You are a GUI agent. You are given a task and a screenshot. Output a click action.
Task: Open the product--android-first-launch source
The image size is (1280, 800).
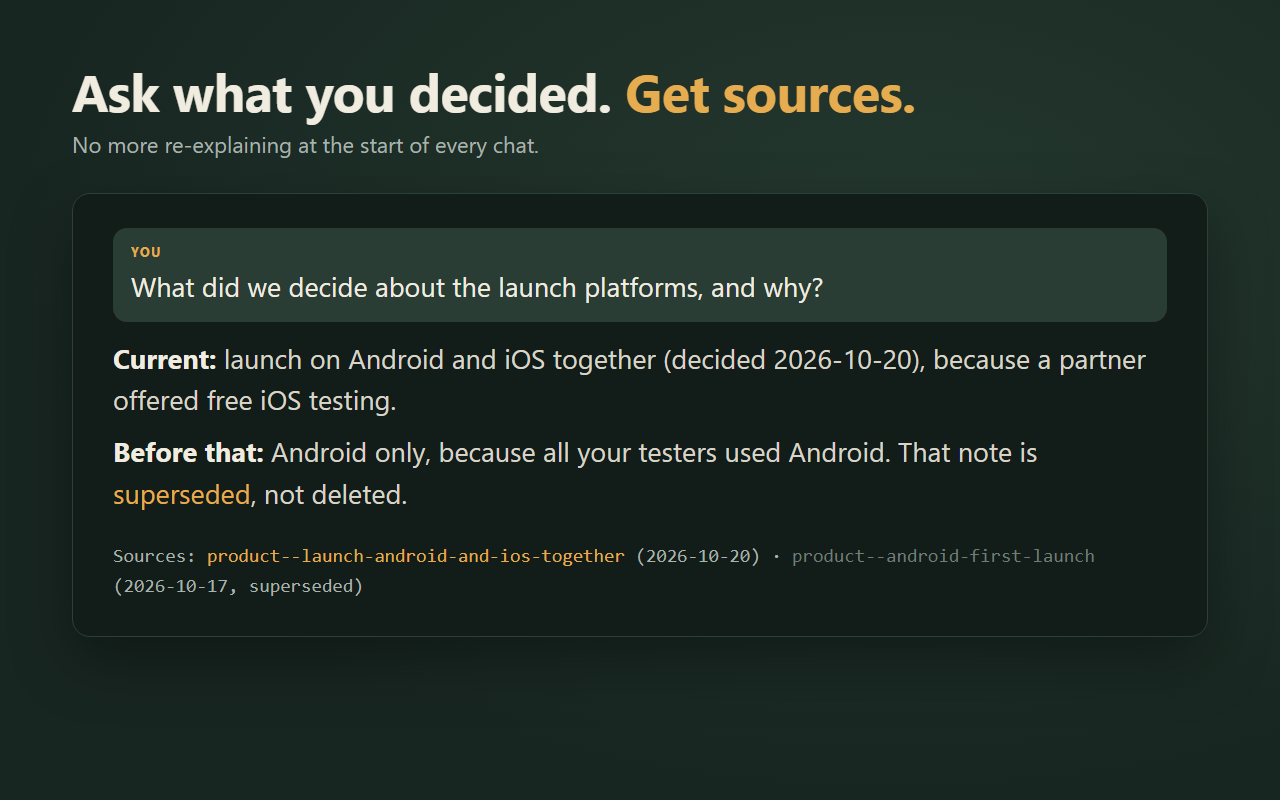click(x=943, y=556)
